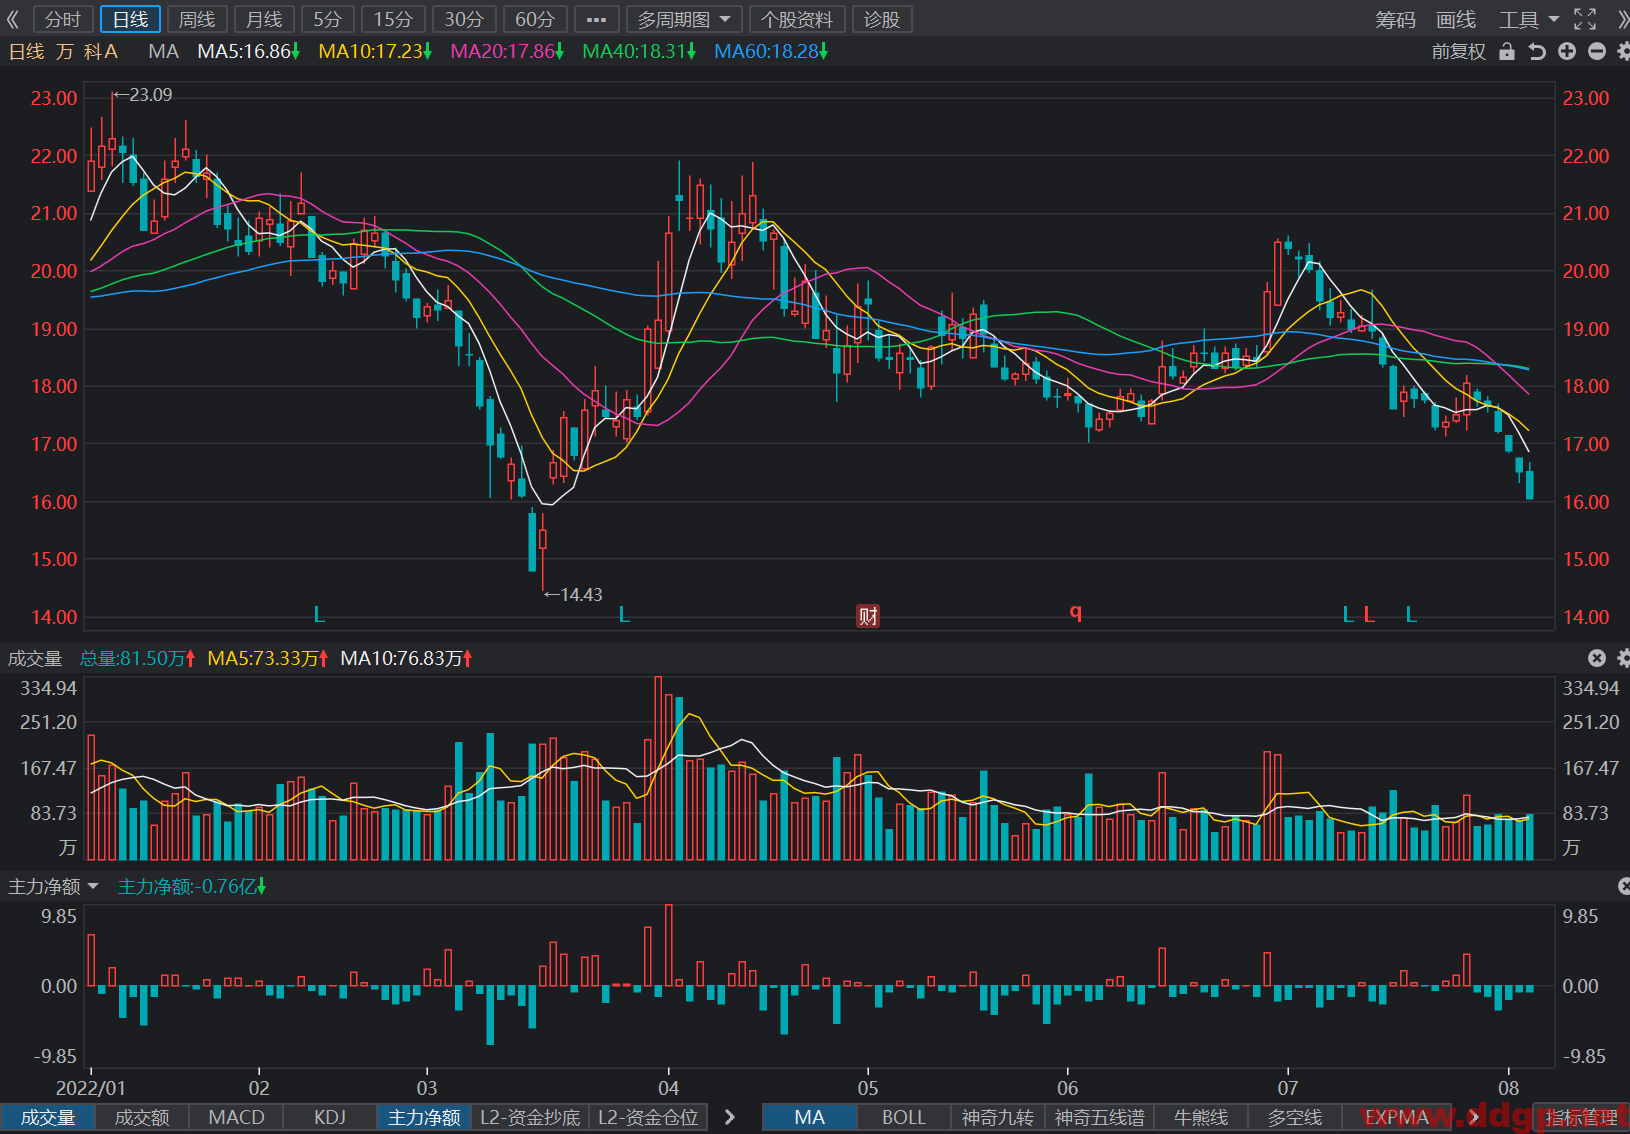Change 前复权 price adjustment mode

1458,51
